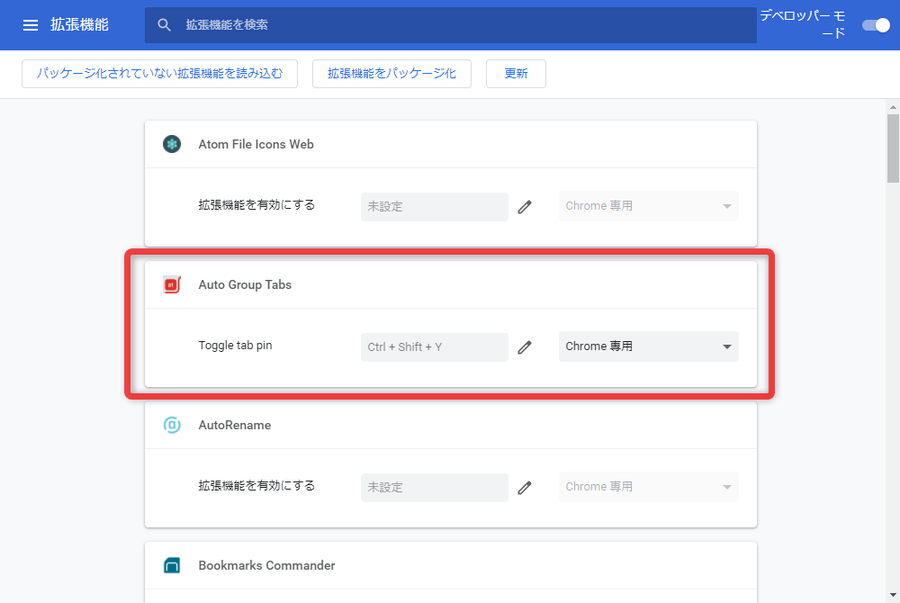Focus the 拡張機能を検索 search field
The height and width of the screenshot is (603, 900).
click(x=451, y=25)
